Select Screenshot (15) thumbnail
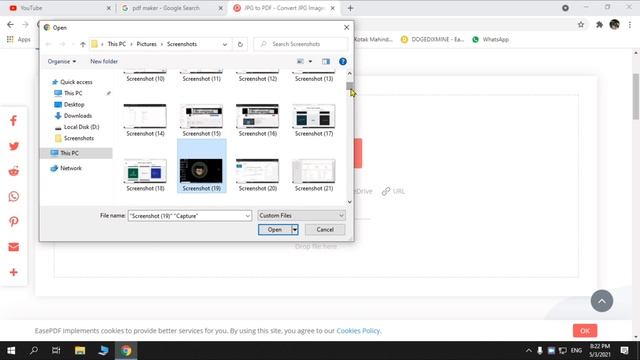 click(201, 120)
